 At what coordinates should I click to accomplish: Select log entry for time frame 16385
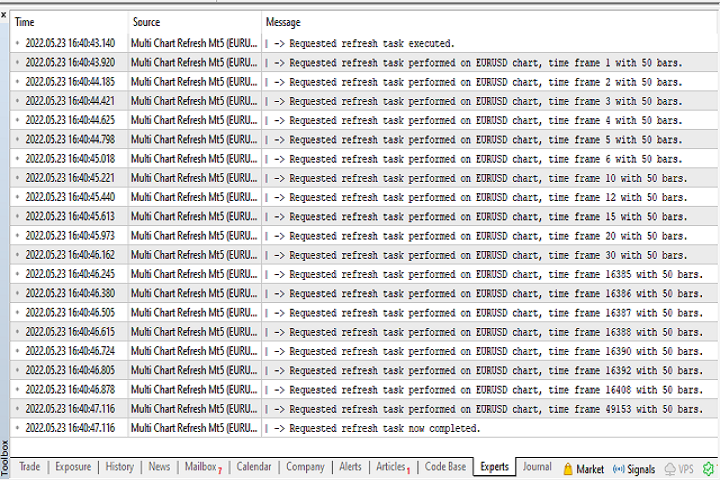pos(365,274)
